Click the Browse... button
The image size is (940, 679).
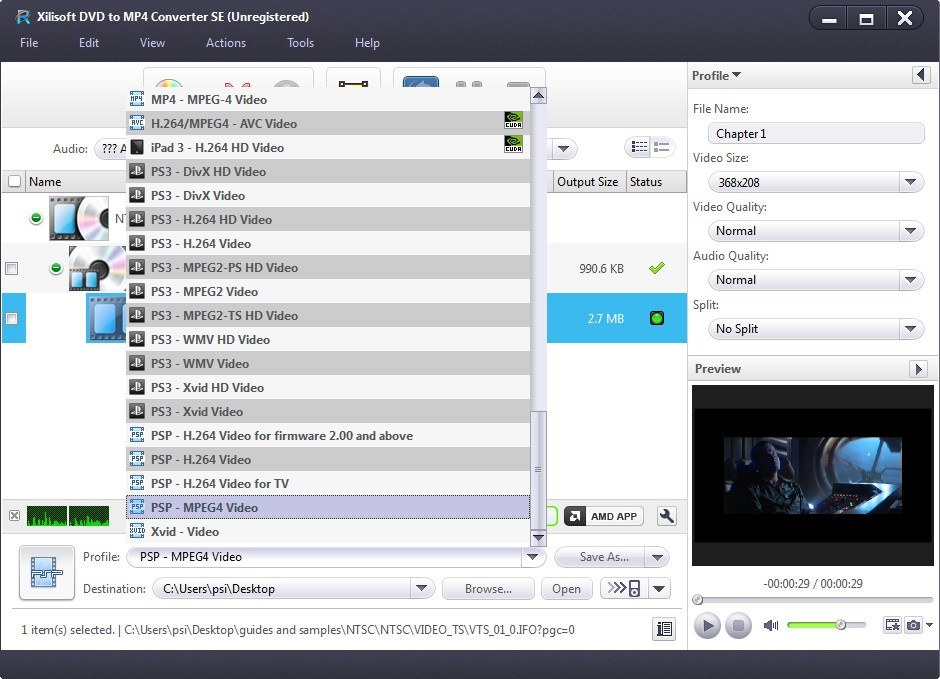point(488,589)
